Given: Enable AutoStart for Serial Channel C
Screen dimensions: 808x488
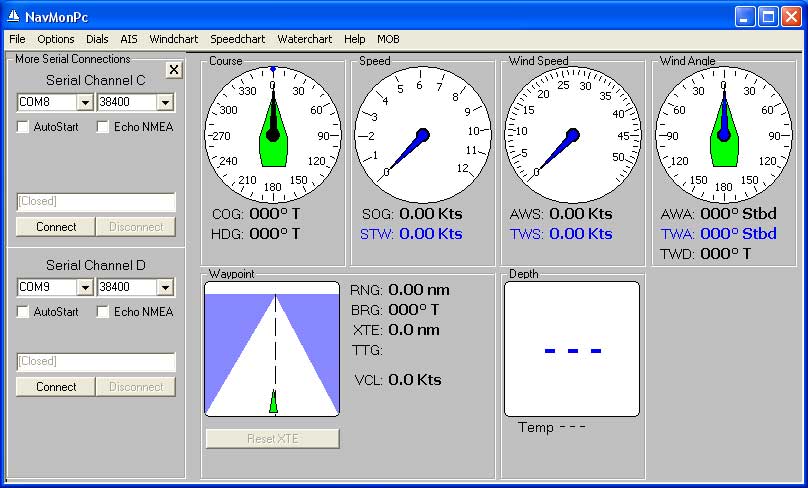Looking at the screenshot, I should tap(23, 127).
